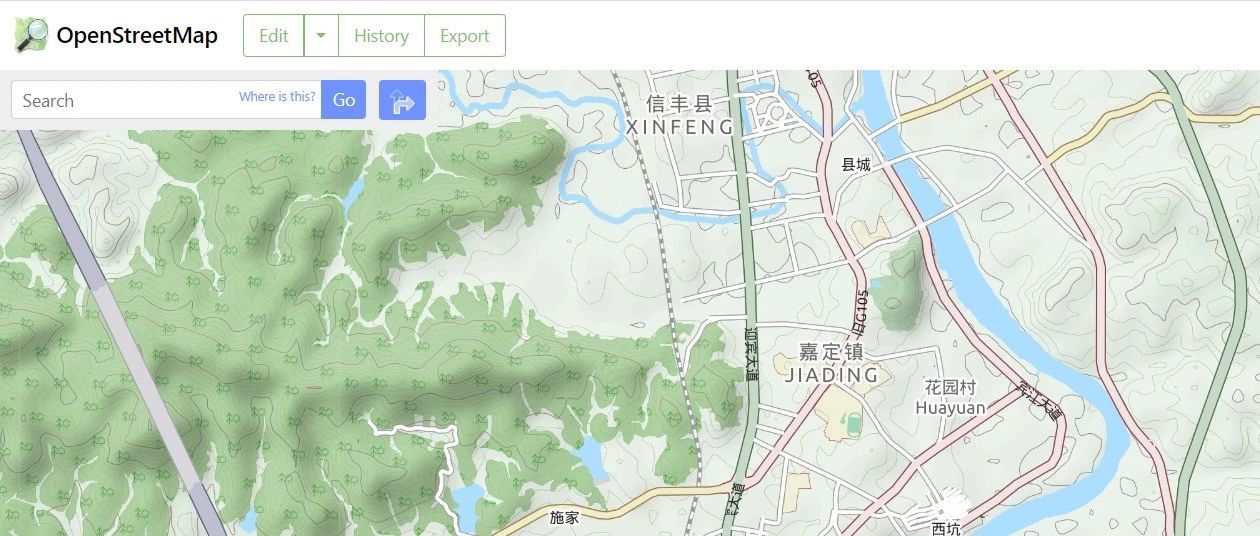Click the Go search button
The image size is (1260, 536).
[344, 100]
